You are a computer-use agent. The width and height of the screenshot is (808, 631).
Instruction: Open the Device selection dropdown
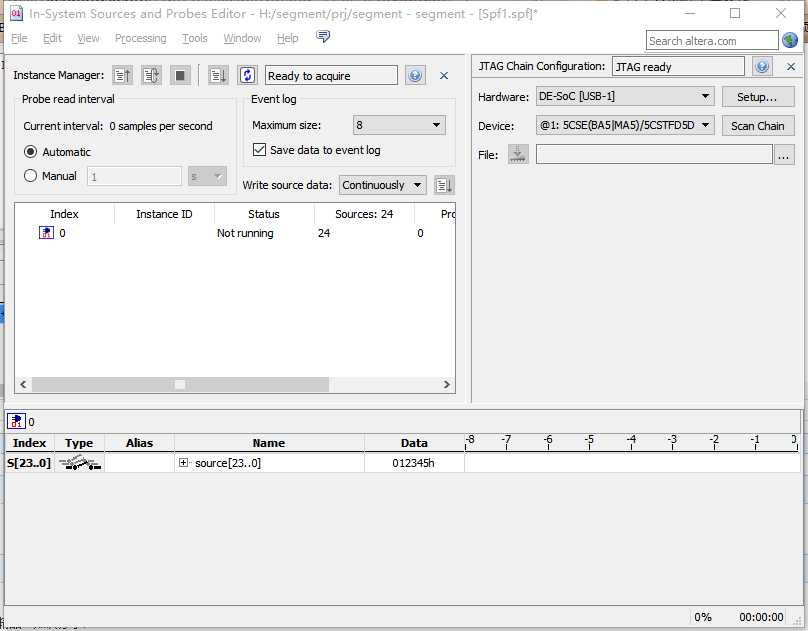pos(625,125)
